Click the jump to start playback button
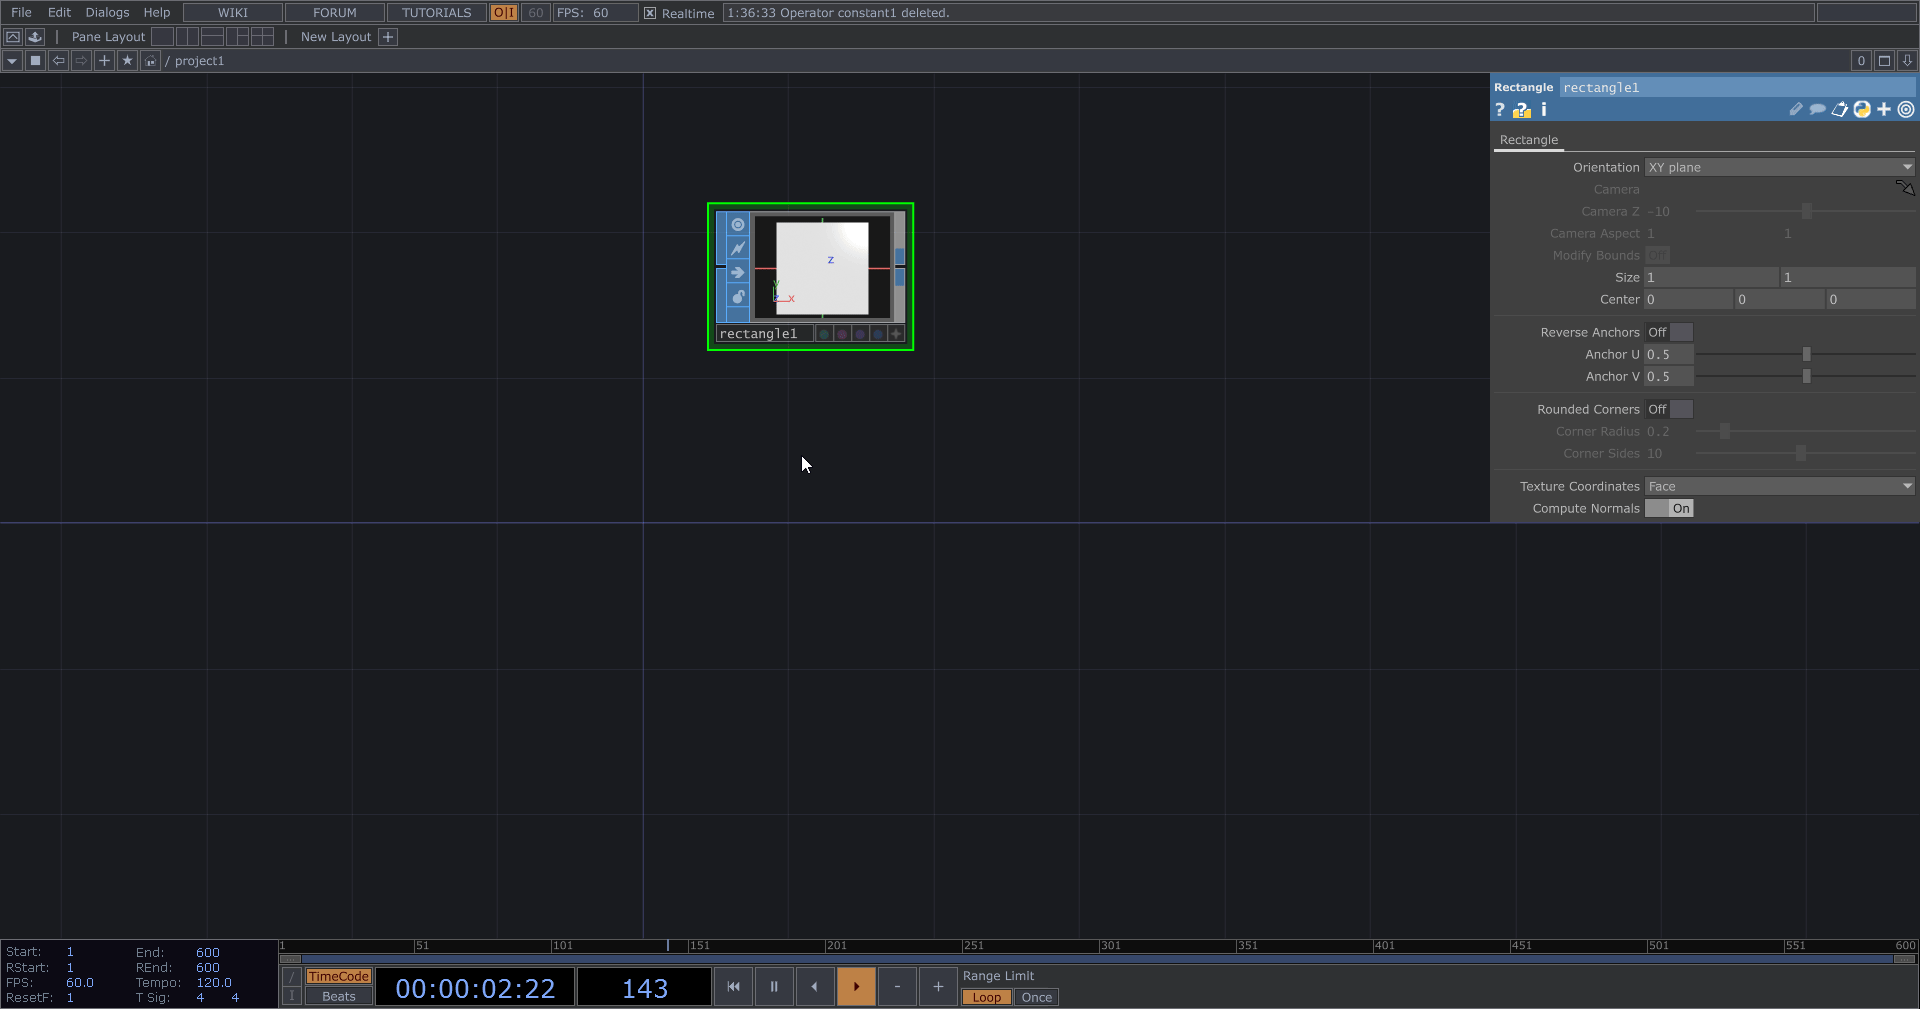 733,987
